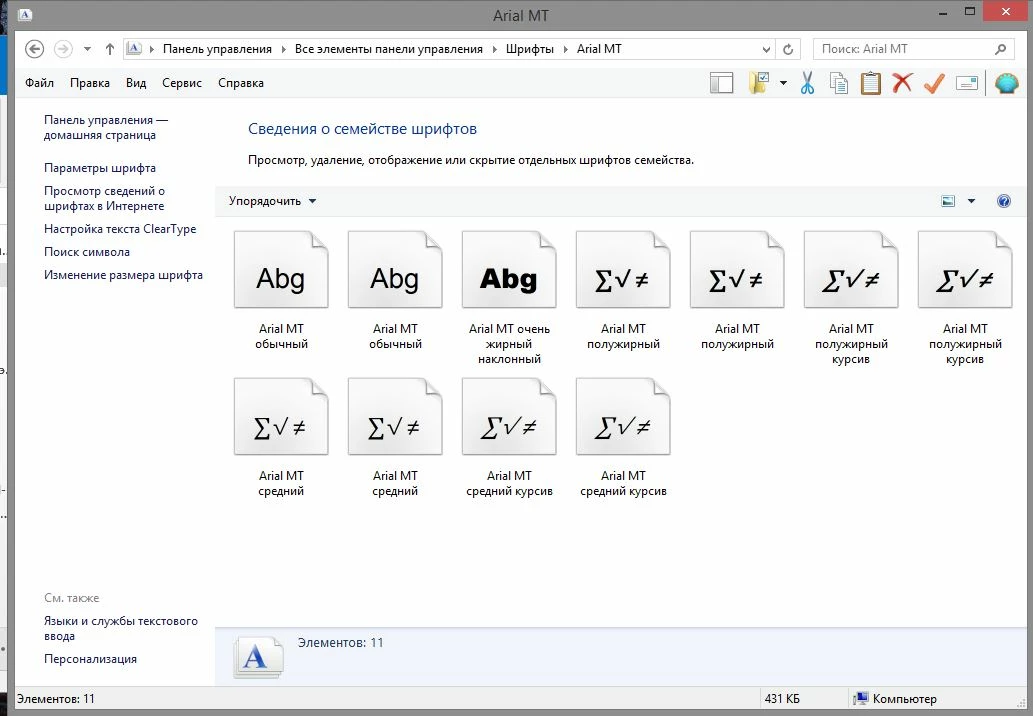Select Arial MT очень жирный наклонный font

pyautogui.click(x=509, y=298)
